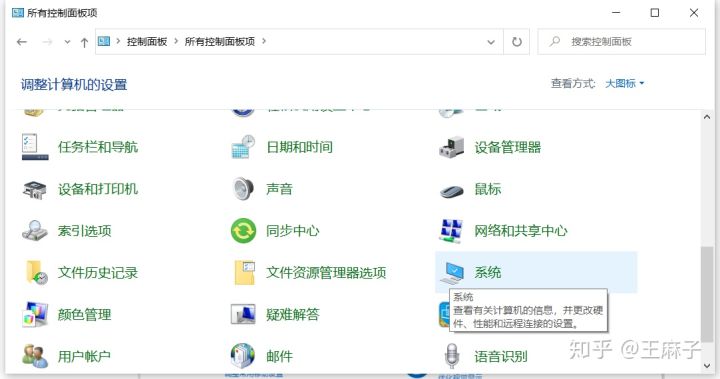Click the 同步中心 label
The width and height of the screenshot is (720, 379).
pos(292,231)
